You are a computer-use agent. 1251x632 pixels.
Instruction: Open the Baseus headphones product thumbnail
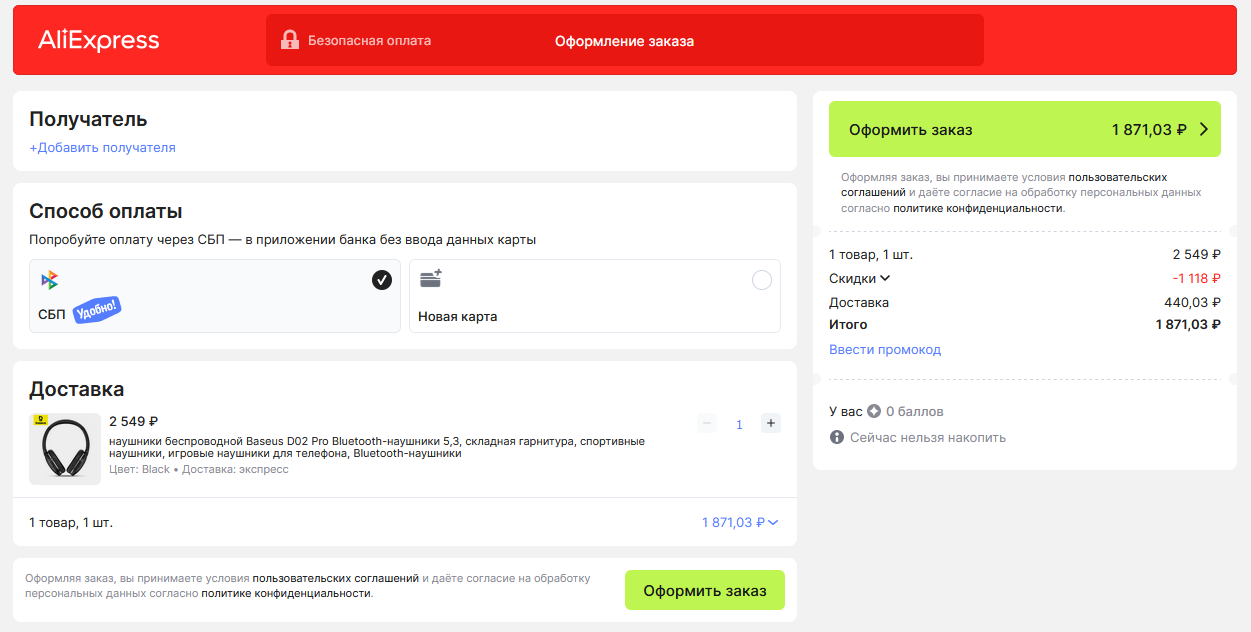tap(65, 449)
